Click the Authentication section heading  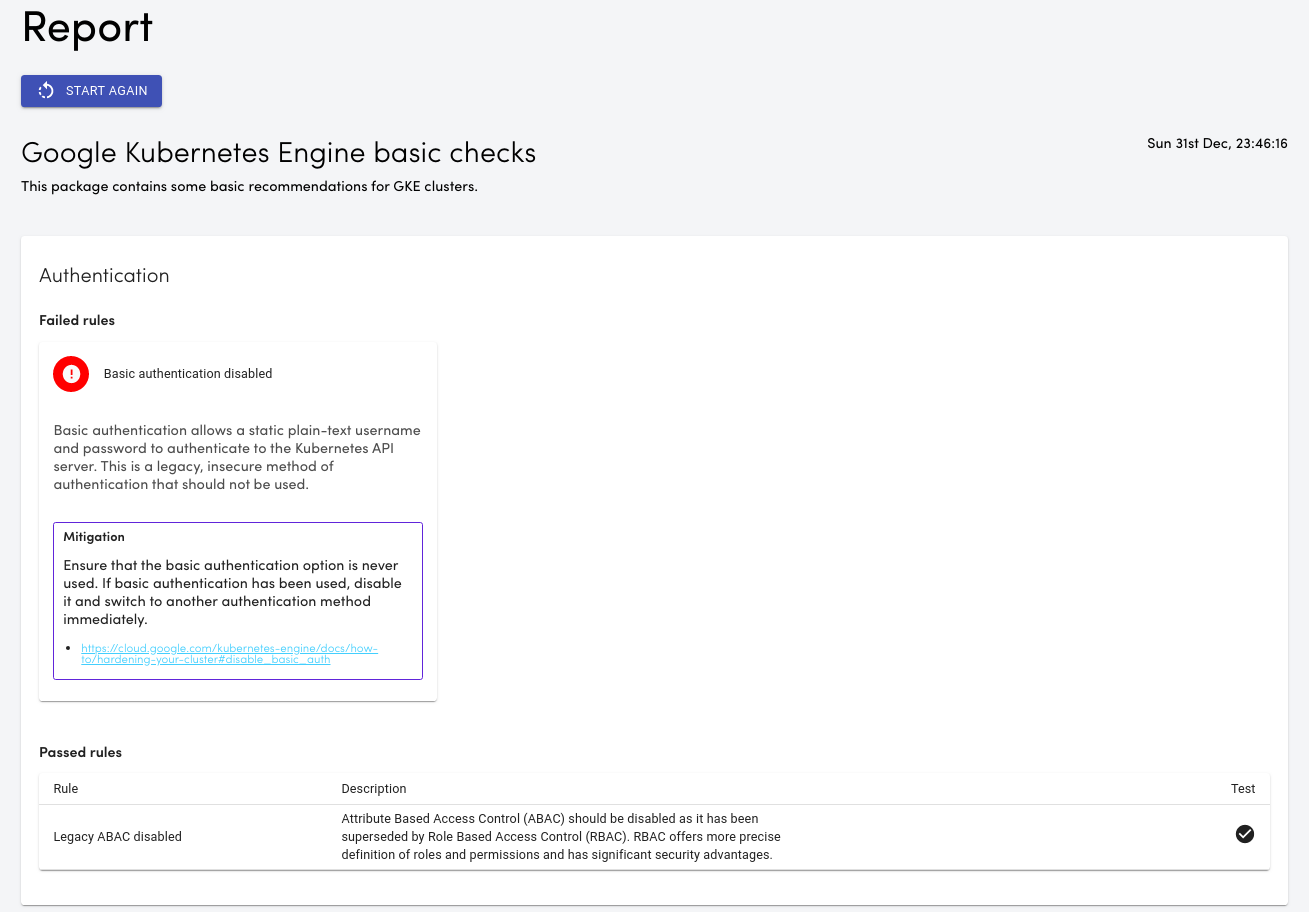(104, 276)
